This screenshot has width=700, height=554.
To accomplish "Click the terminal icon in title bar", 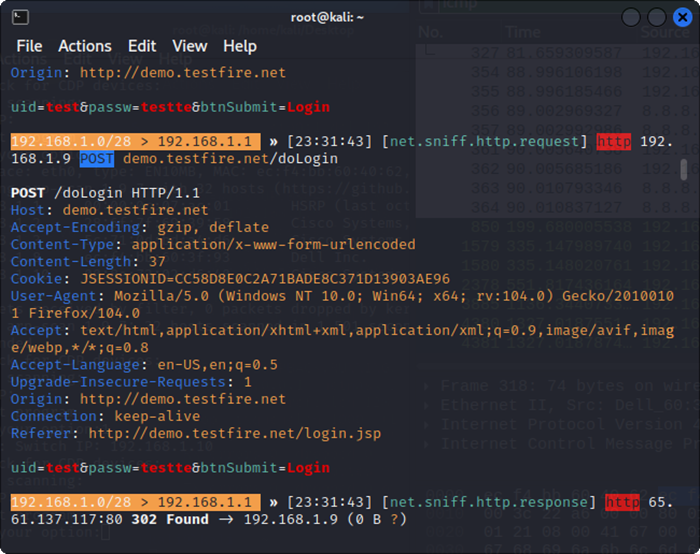I will (x=20, y=17).
